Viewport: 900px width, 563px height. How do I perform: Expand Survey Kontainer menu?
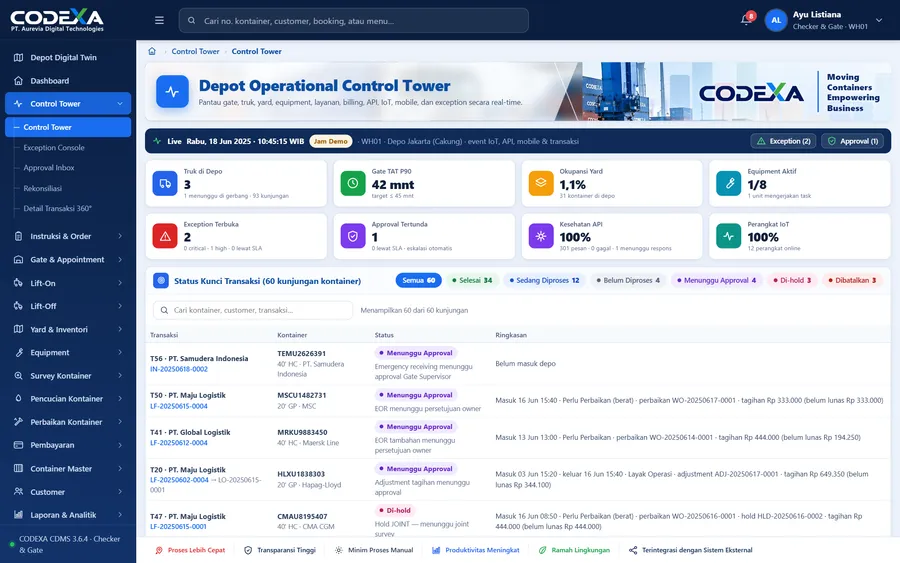(68, 376)
